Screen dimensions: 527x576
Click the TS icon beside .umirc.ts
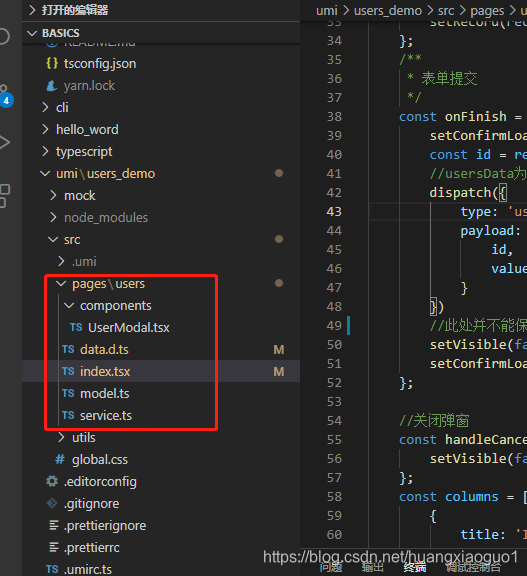click(52, 569)
